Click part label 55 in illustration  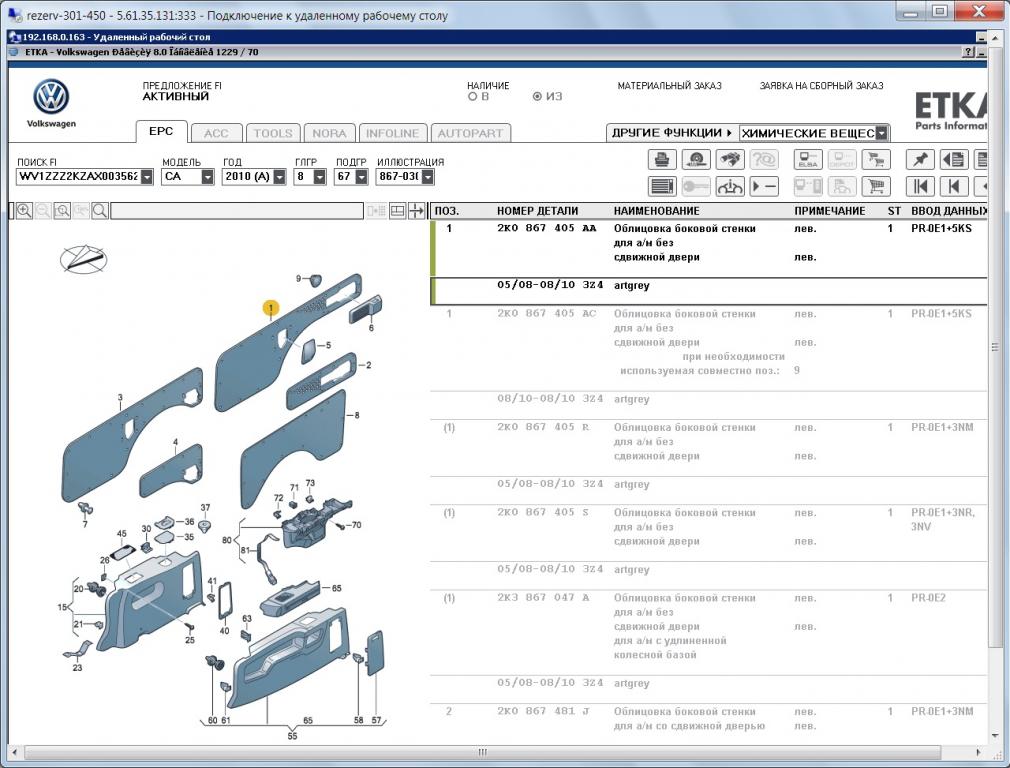[x=292, y=736]
